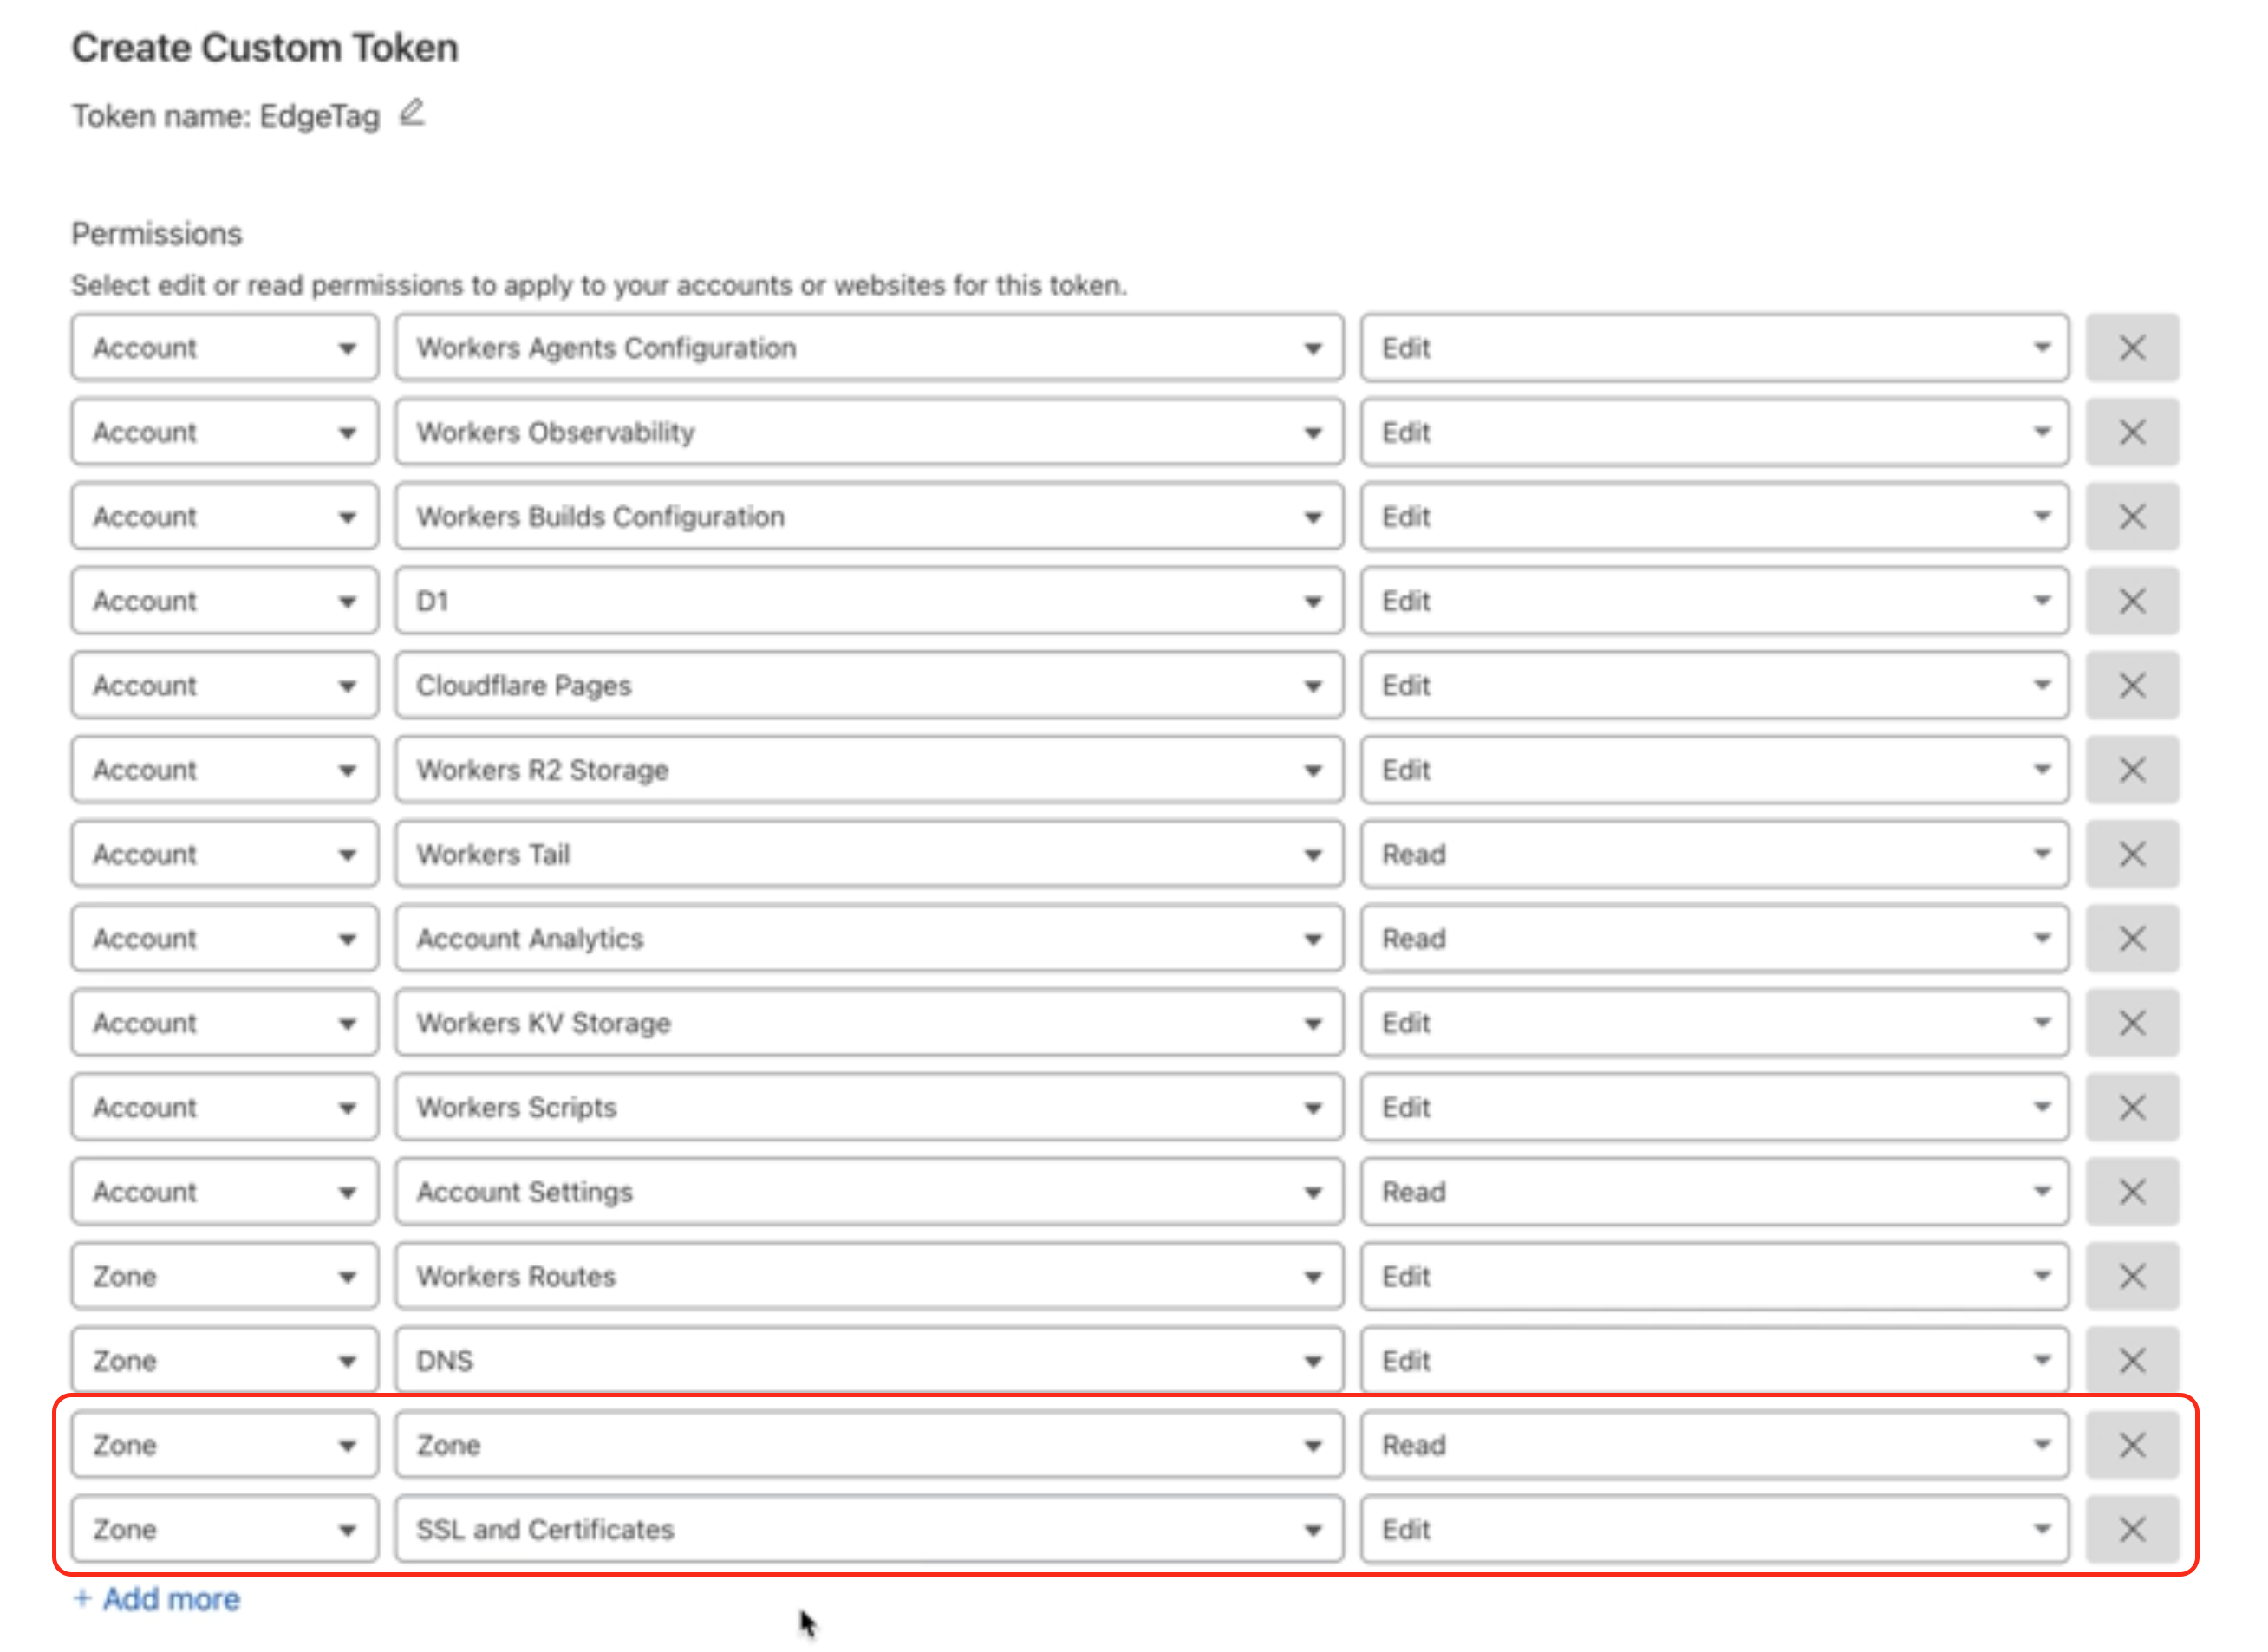Remove the Account Settings permission row
The width and height of the screenshot is (2268, 1652).
[x=2131, y=1192]
